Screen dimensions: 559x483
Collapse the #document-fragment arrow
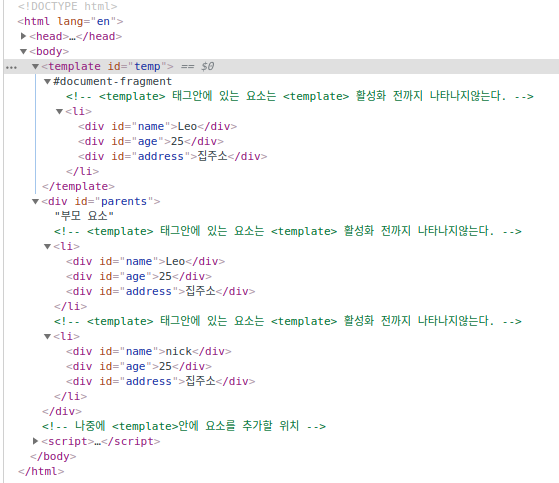point(47,82)
